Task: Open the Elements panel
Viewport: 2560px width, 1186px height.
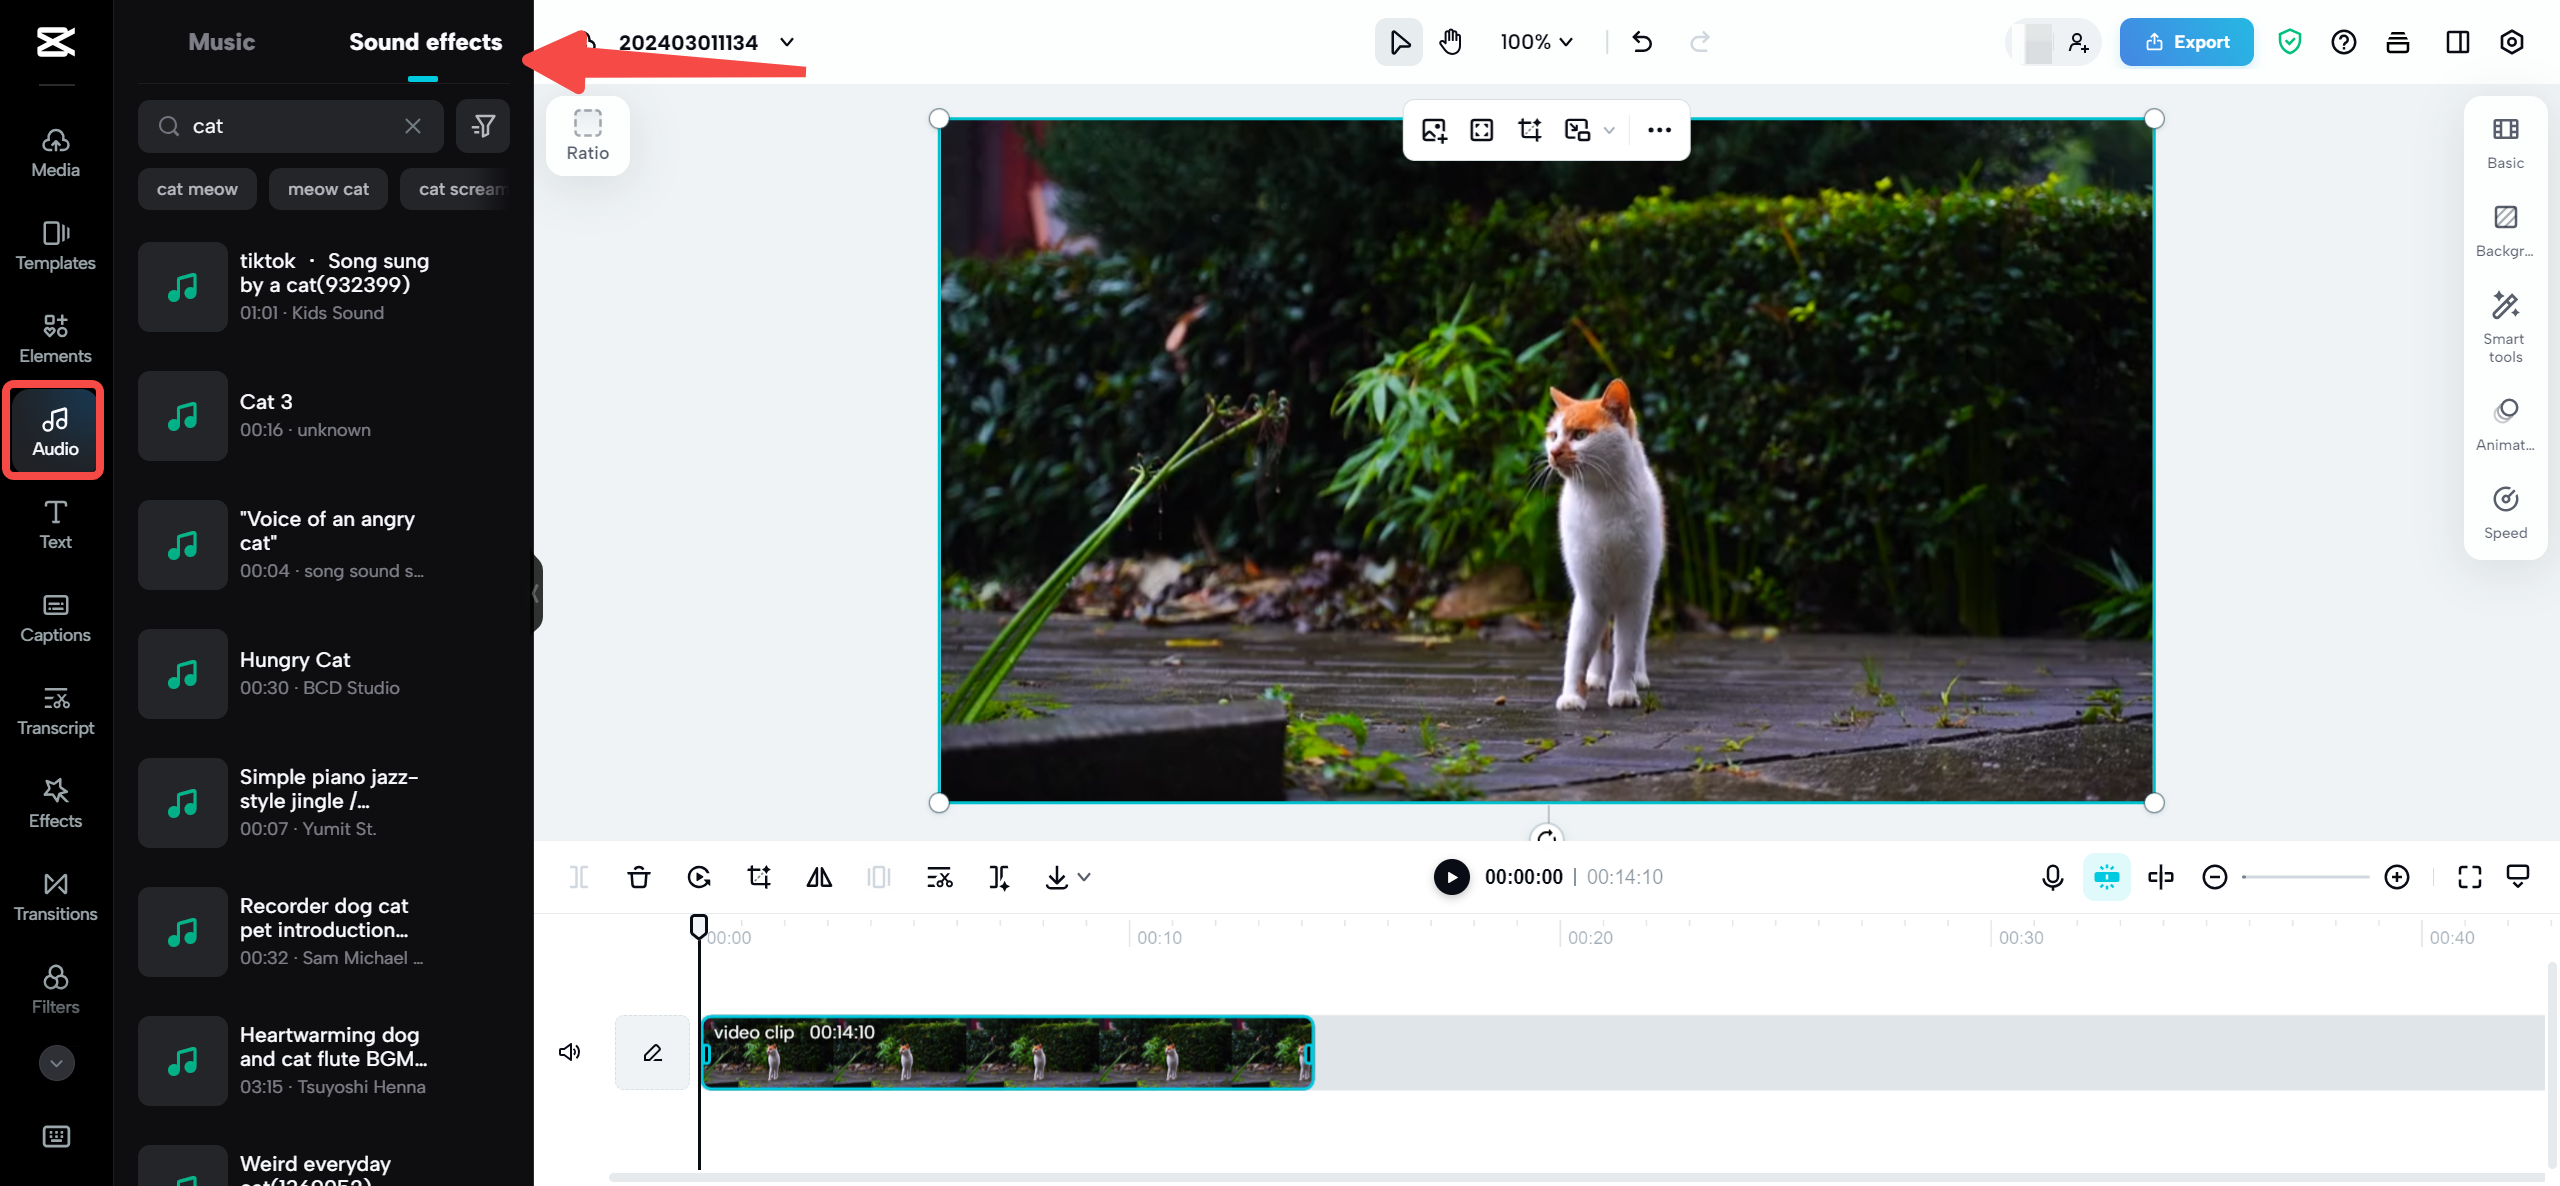Action: (x=55, y=339)
